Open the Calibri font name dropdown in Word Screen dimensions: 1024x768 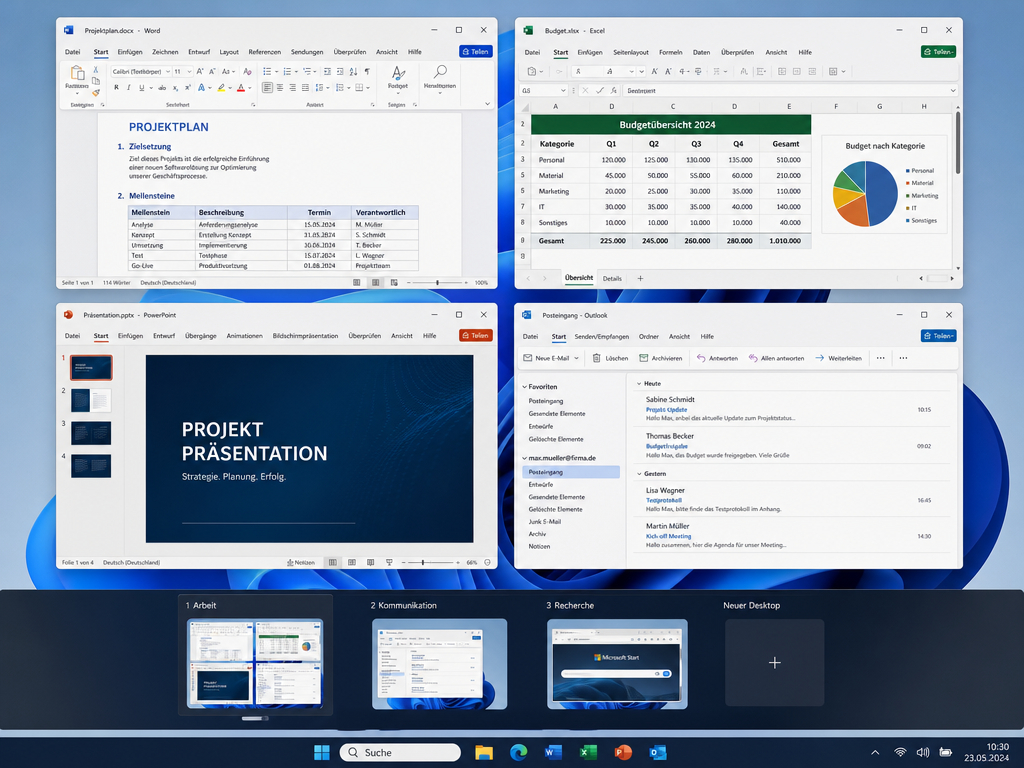tap(168, 71)
